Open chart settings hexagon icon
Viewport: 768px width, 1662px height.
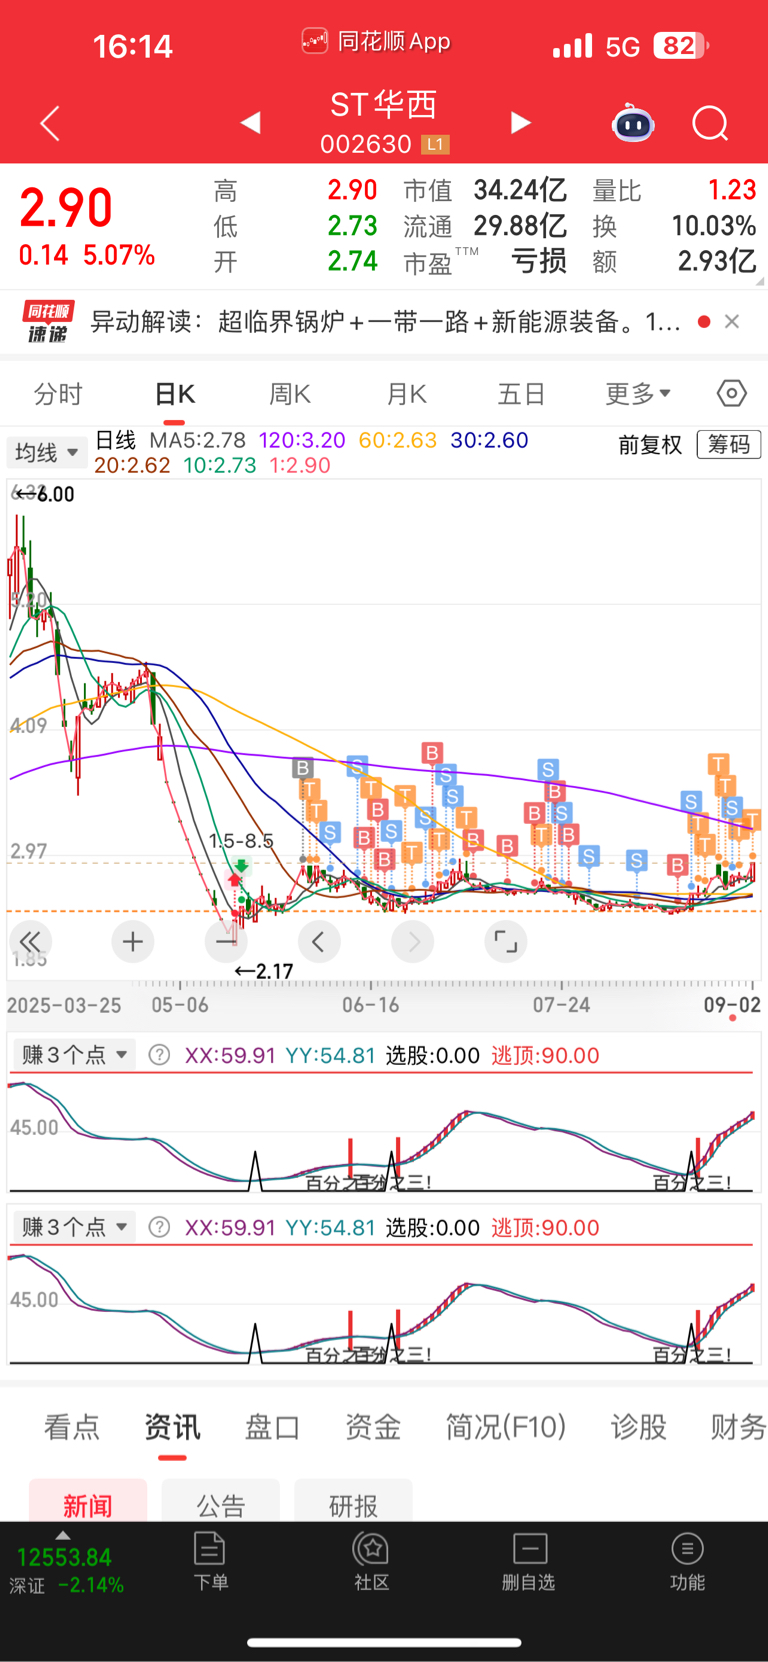(732, 393)
